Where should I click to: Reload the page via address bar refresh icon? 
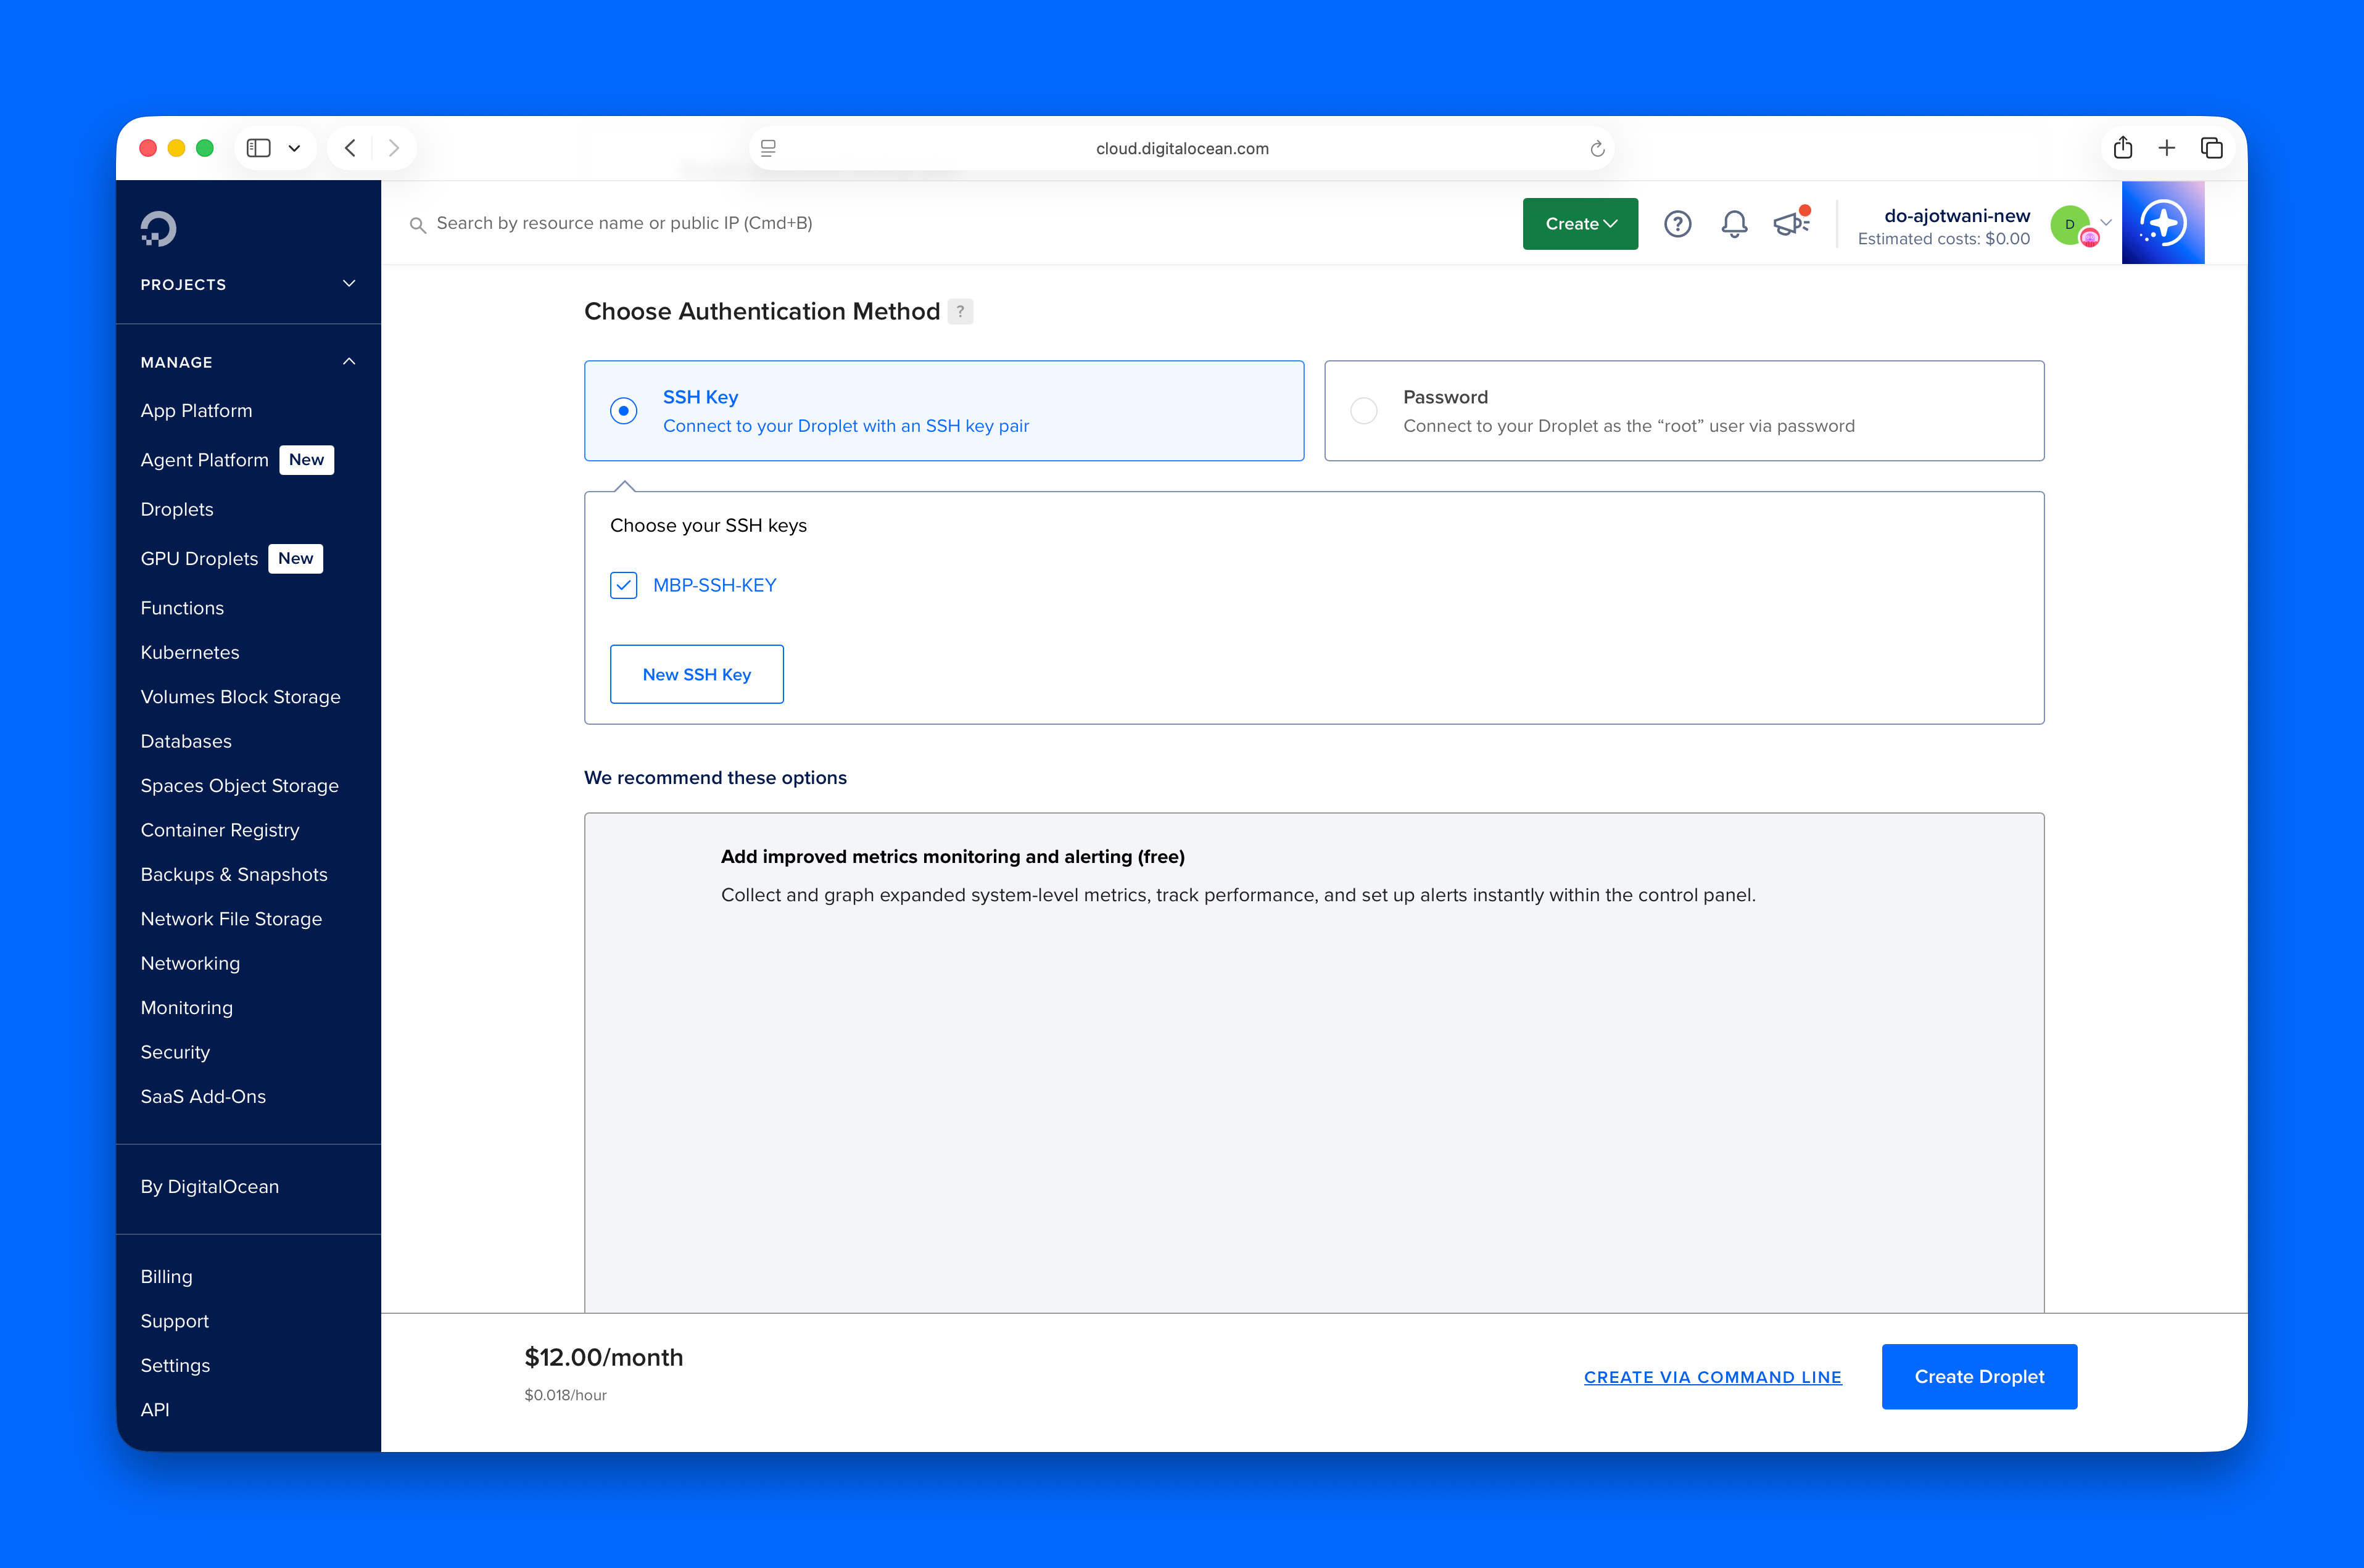click(x=1596, y=147)
